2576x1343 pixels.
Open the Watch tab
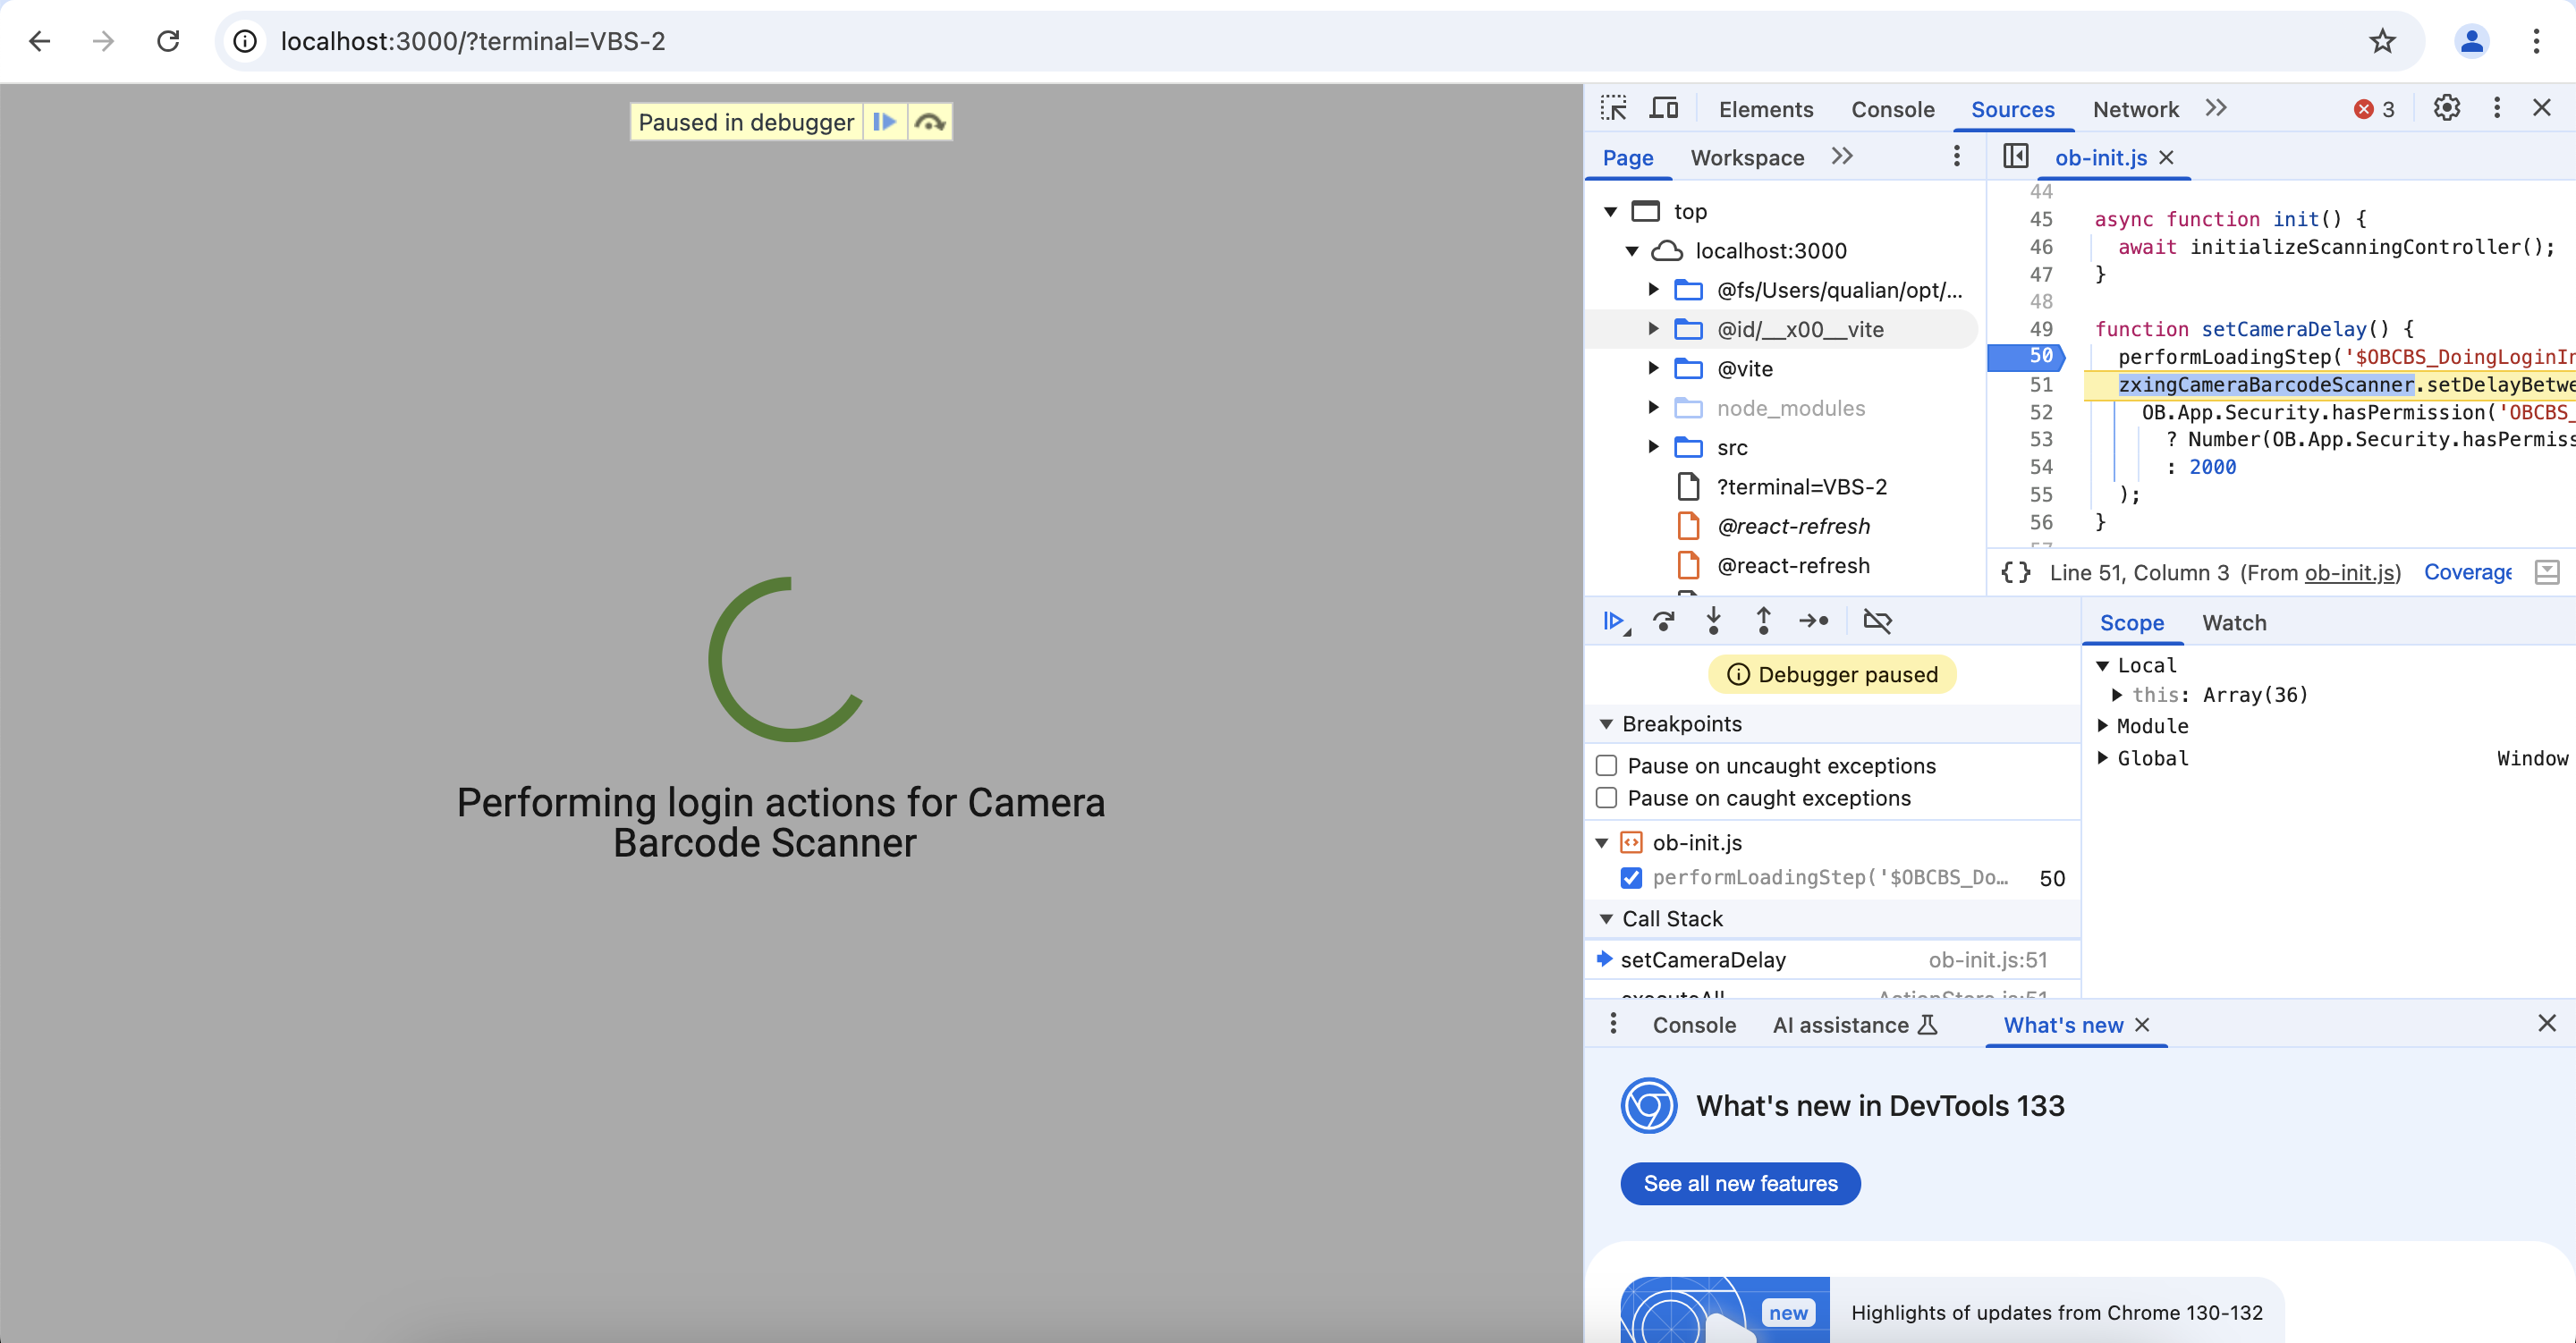coord(2233,622)
